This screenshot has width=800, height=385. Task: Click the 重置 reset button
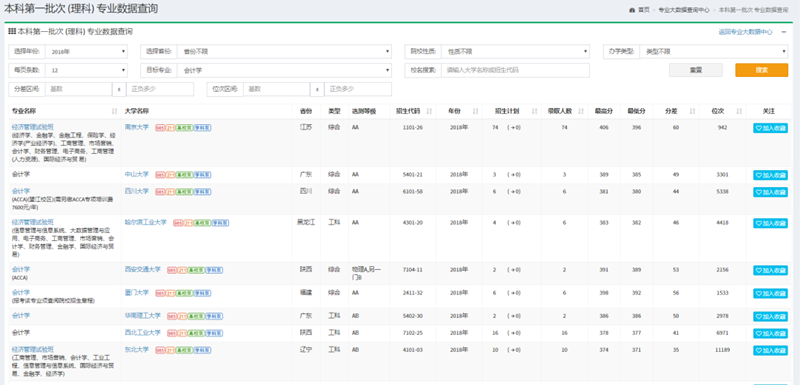pyautogui.click(x=695, y=70)
